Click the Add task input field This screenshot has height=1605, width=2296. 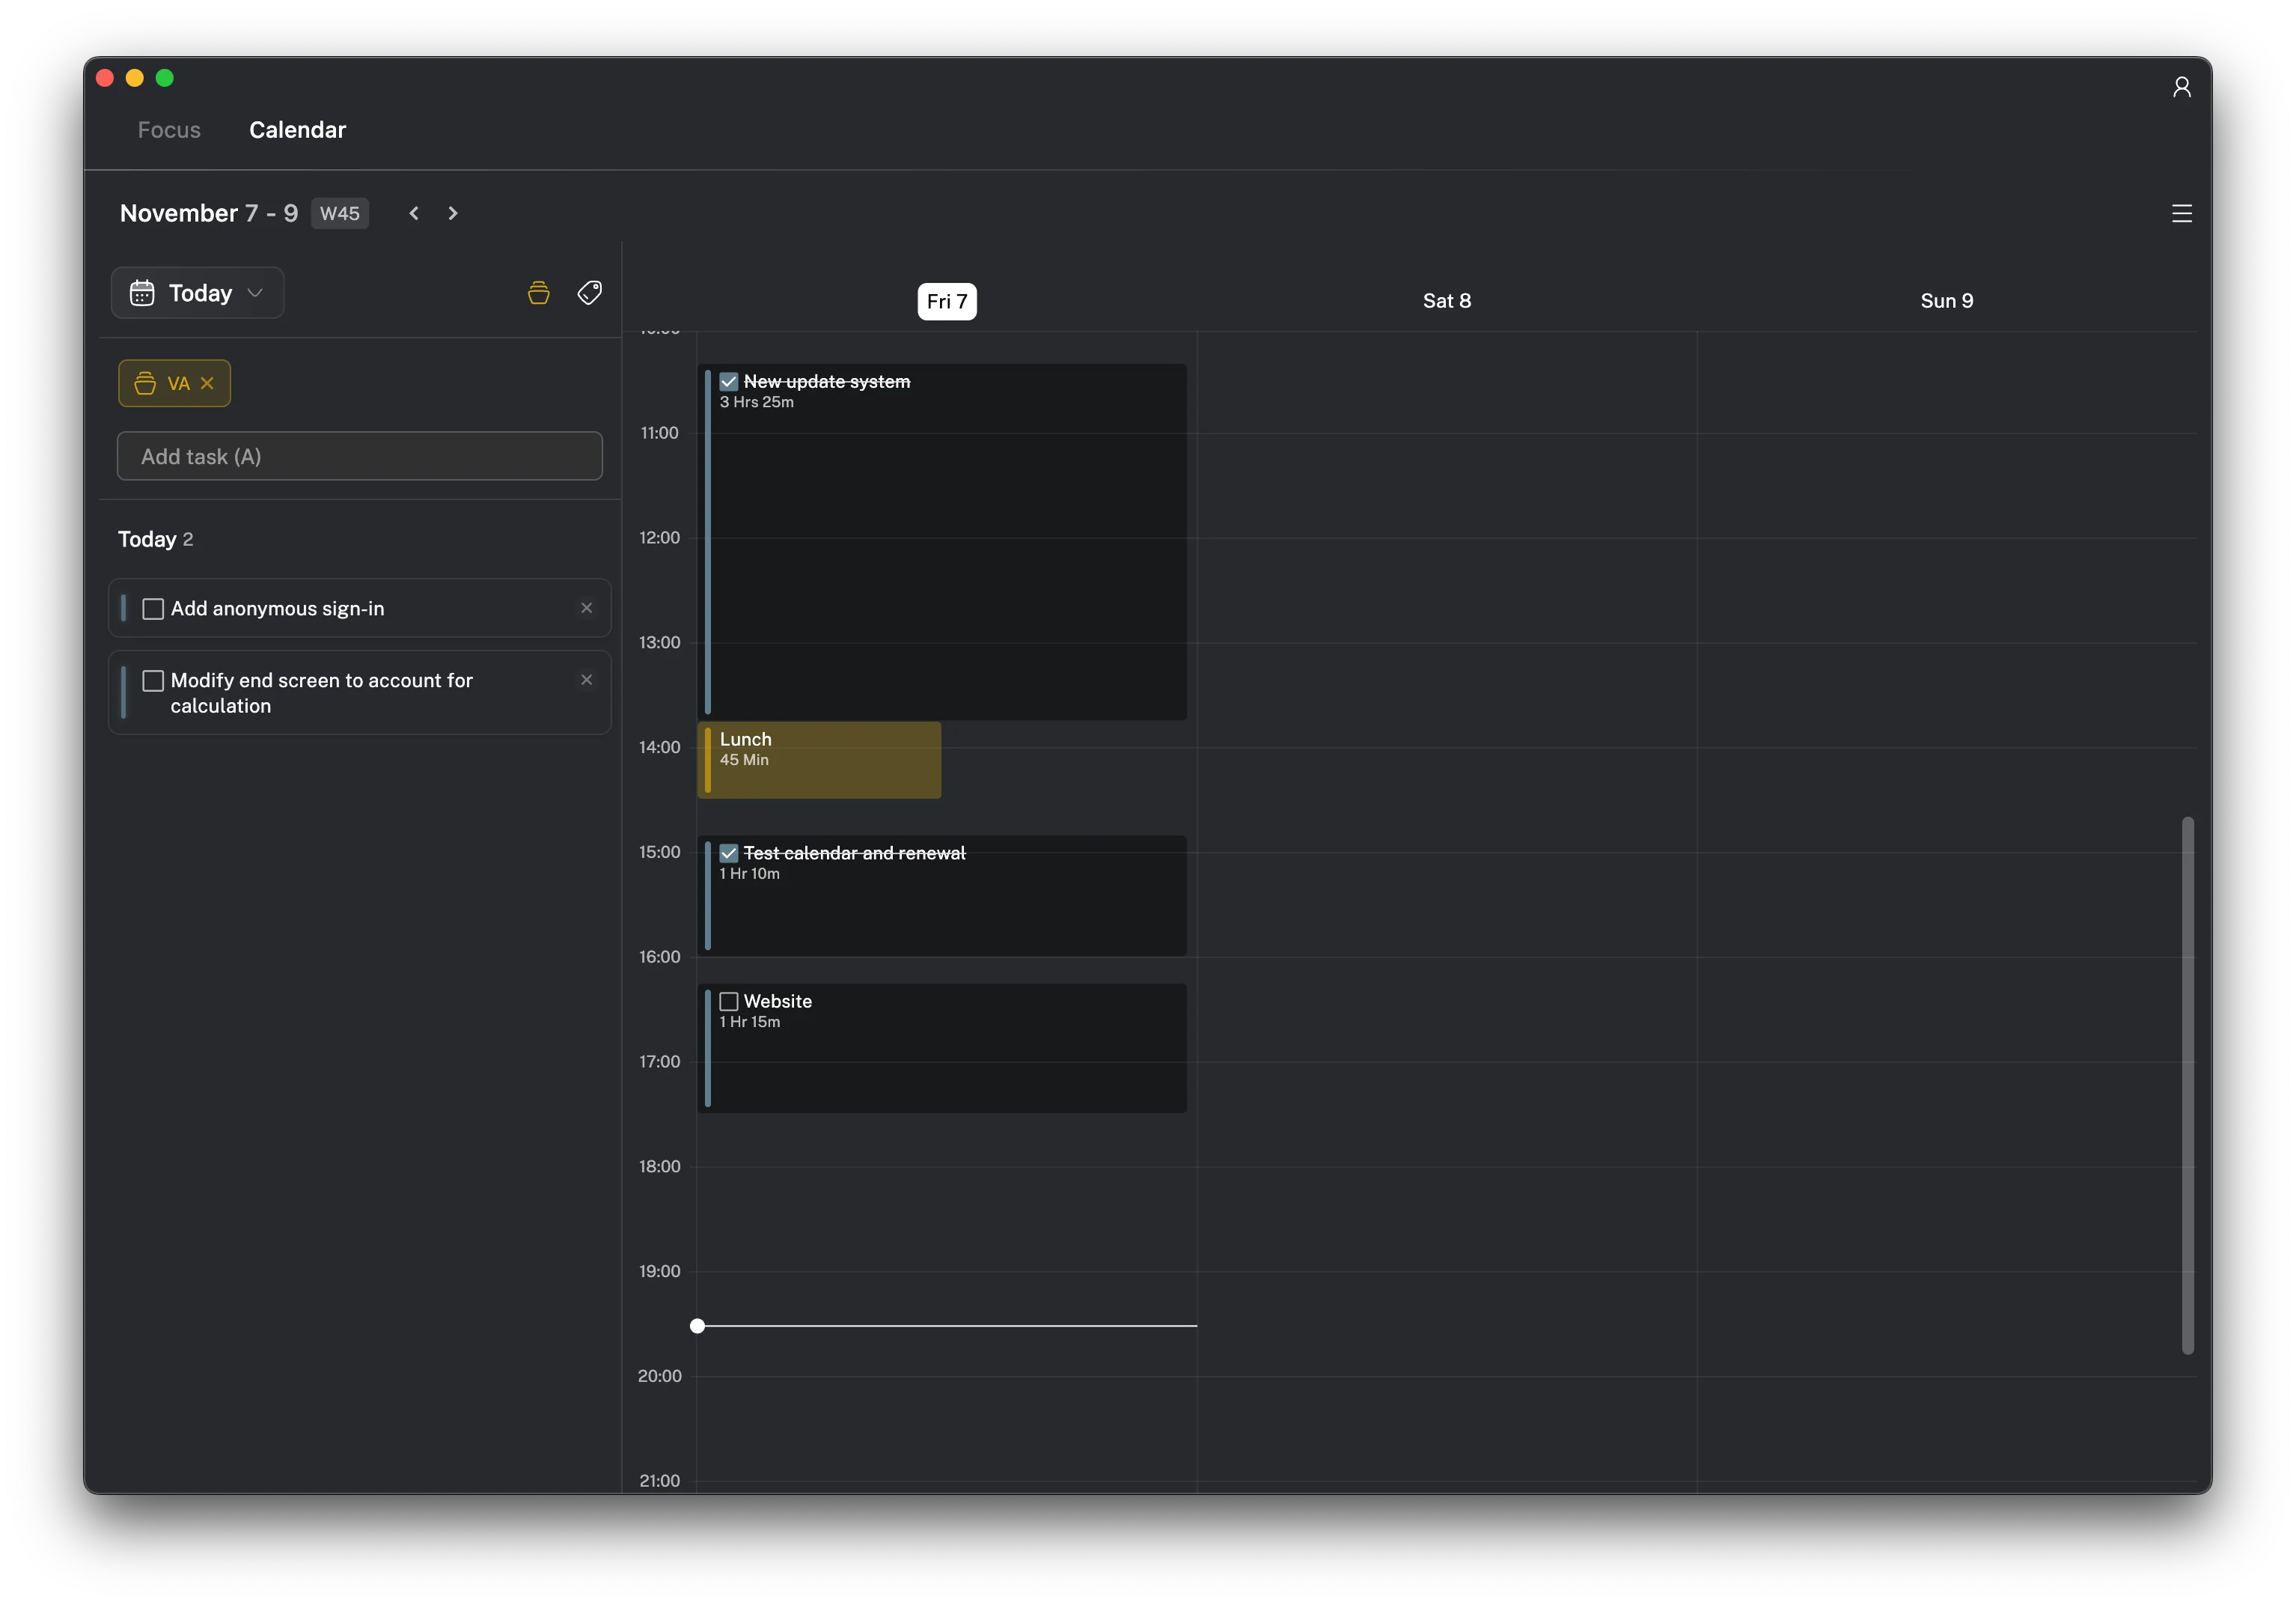click(x=359, y=456)
